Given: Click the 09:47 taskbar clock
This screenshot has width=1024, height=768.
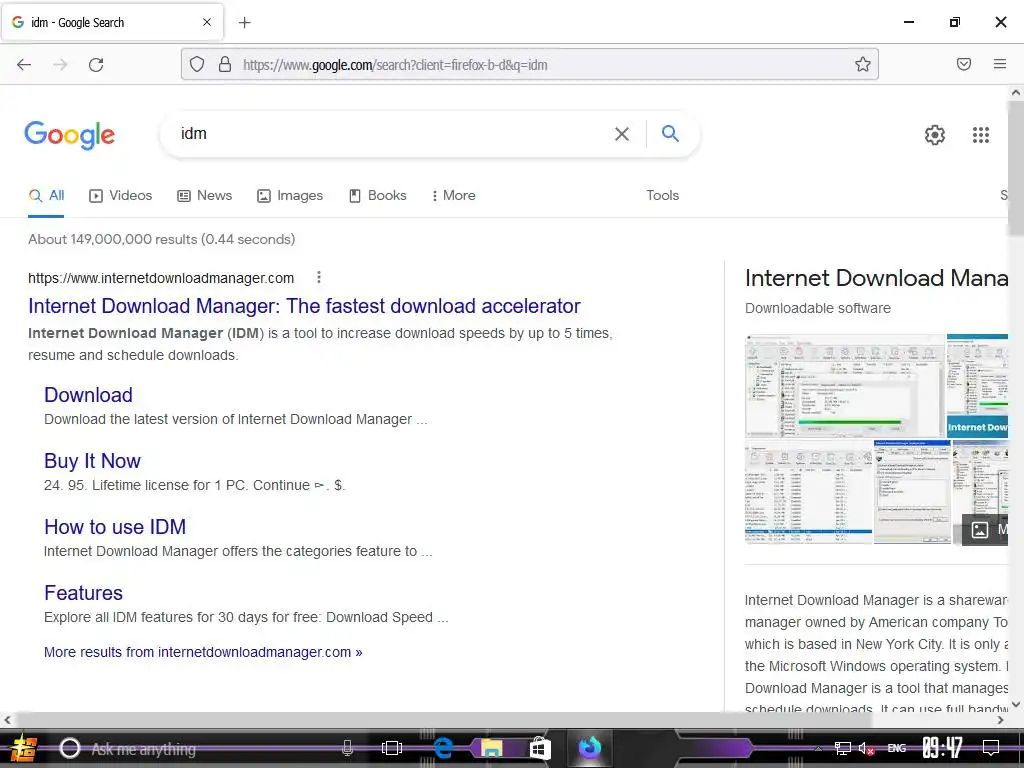Looking at the screenshot, I should pos(942,748).
